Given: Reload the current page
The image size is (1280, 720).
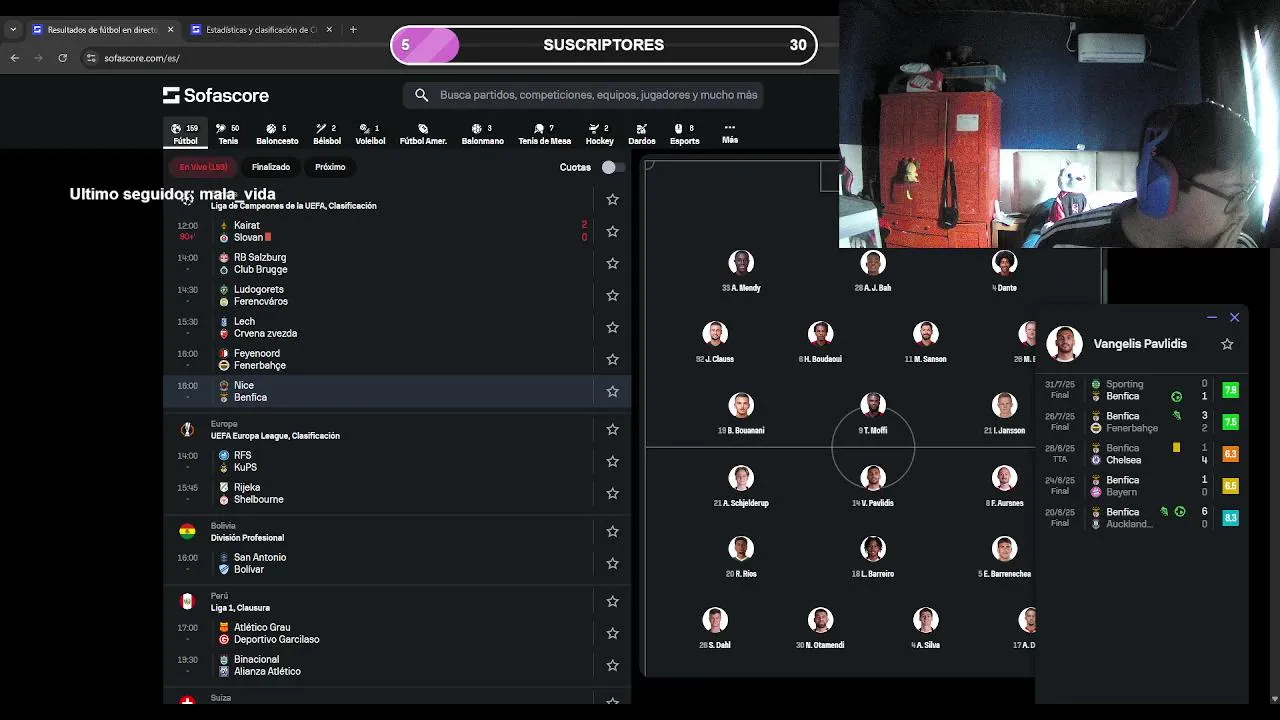Looking at the screenshot, I should click(62, 58).
